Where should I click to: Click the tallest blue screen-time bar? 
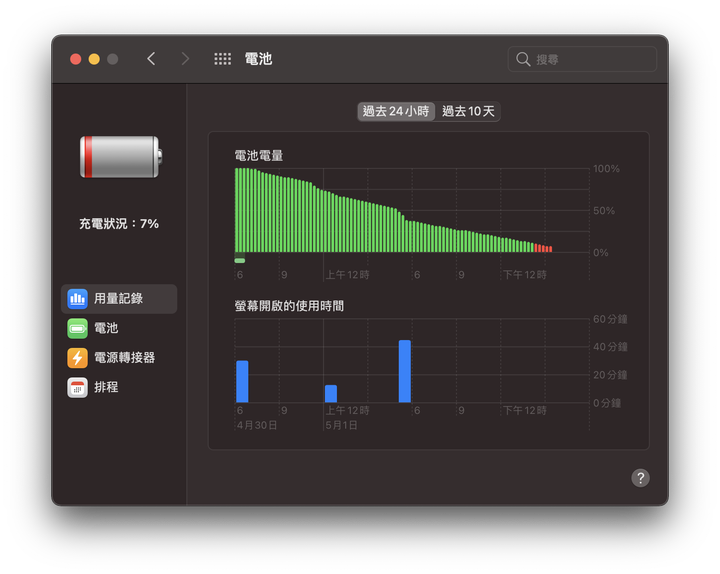[405, 371]
